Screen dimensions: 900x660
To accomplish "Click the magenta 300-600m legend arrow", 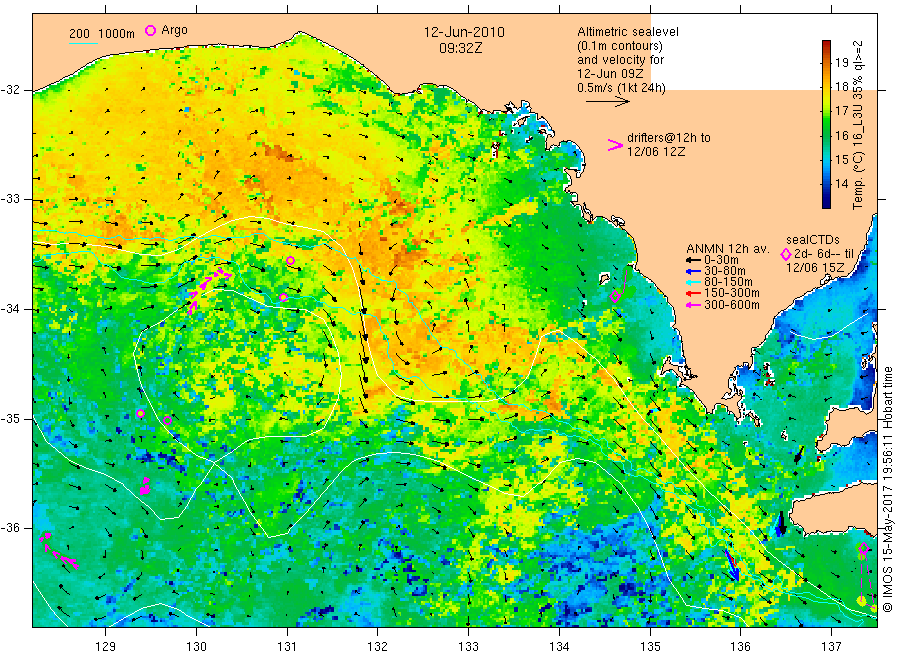I will pos(693,305).
